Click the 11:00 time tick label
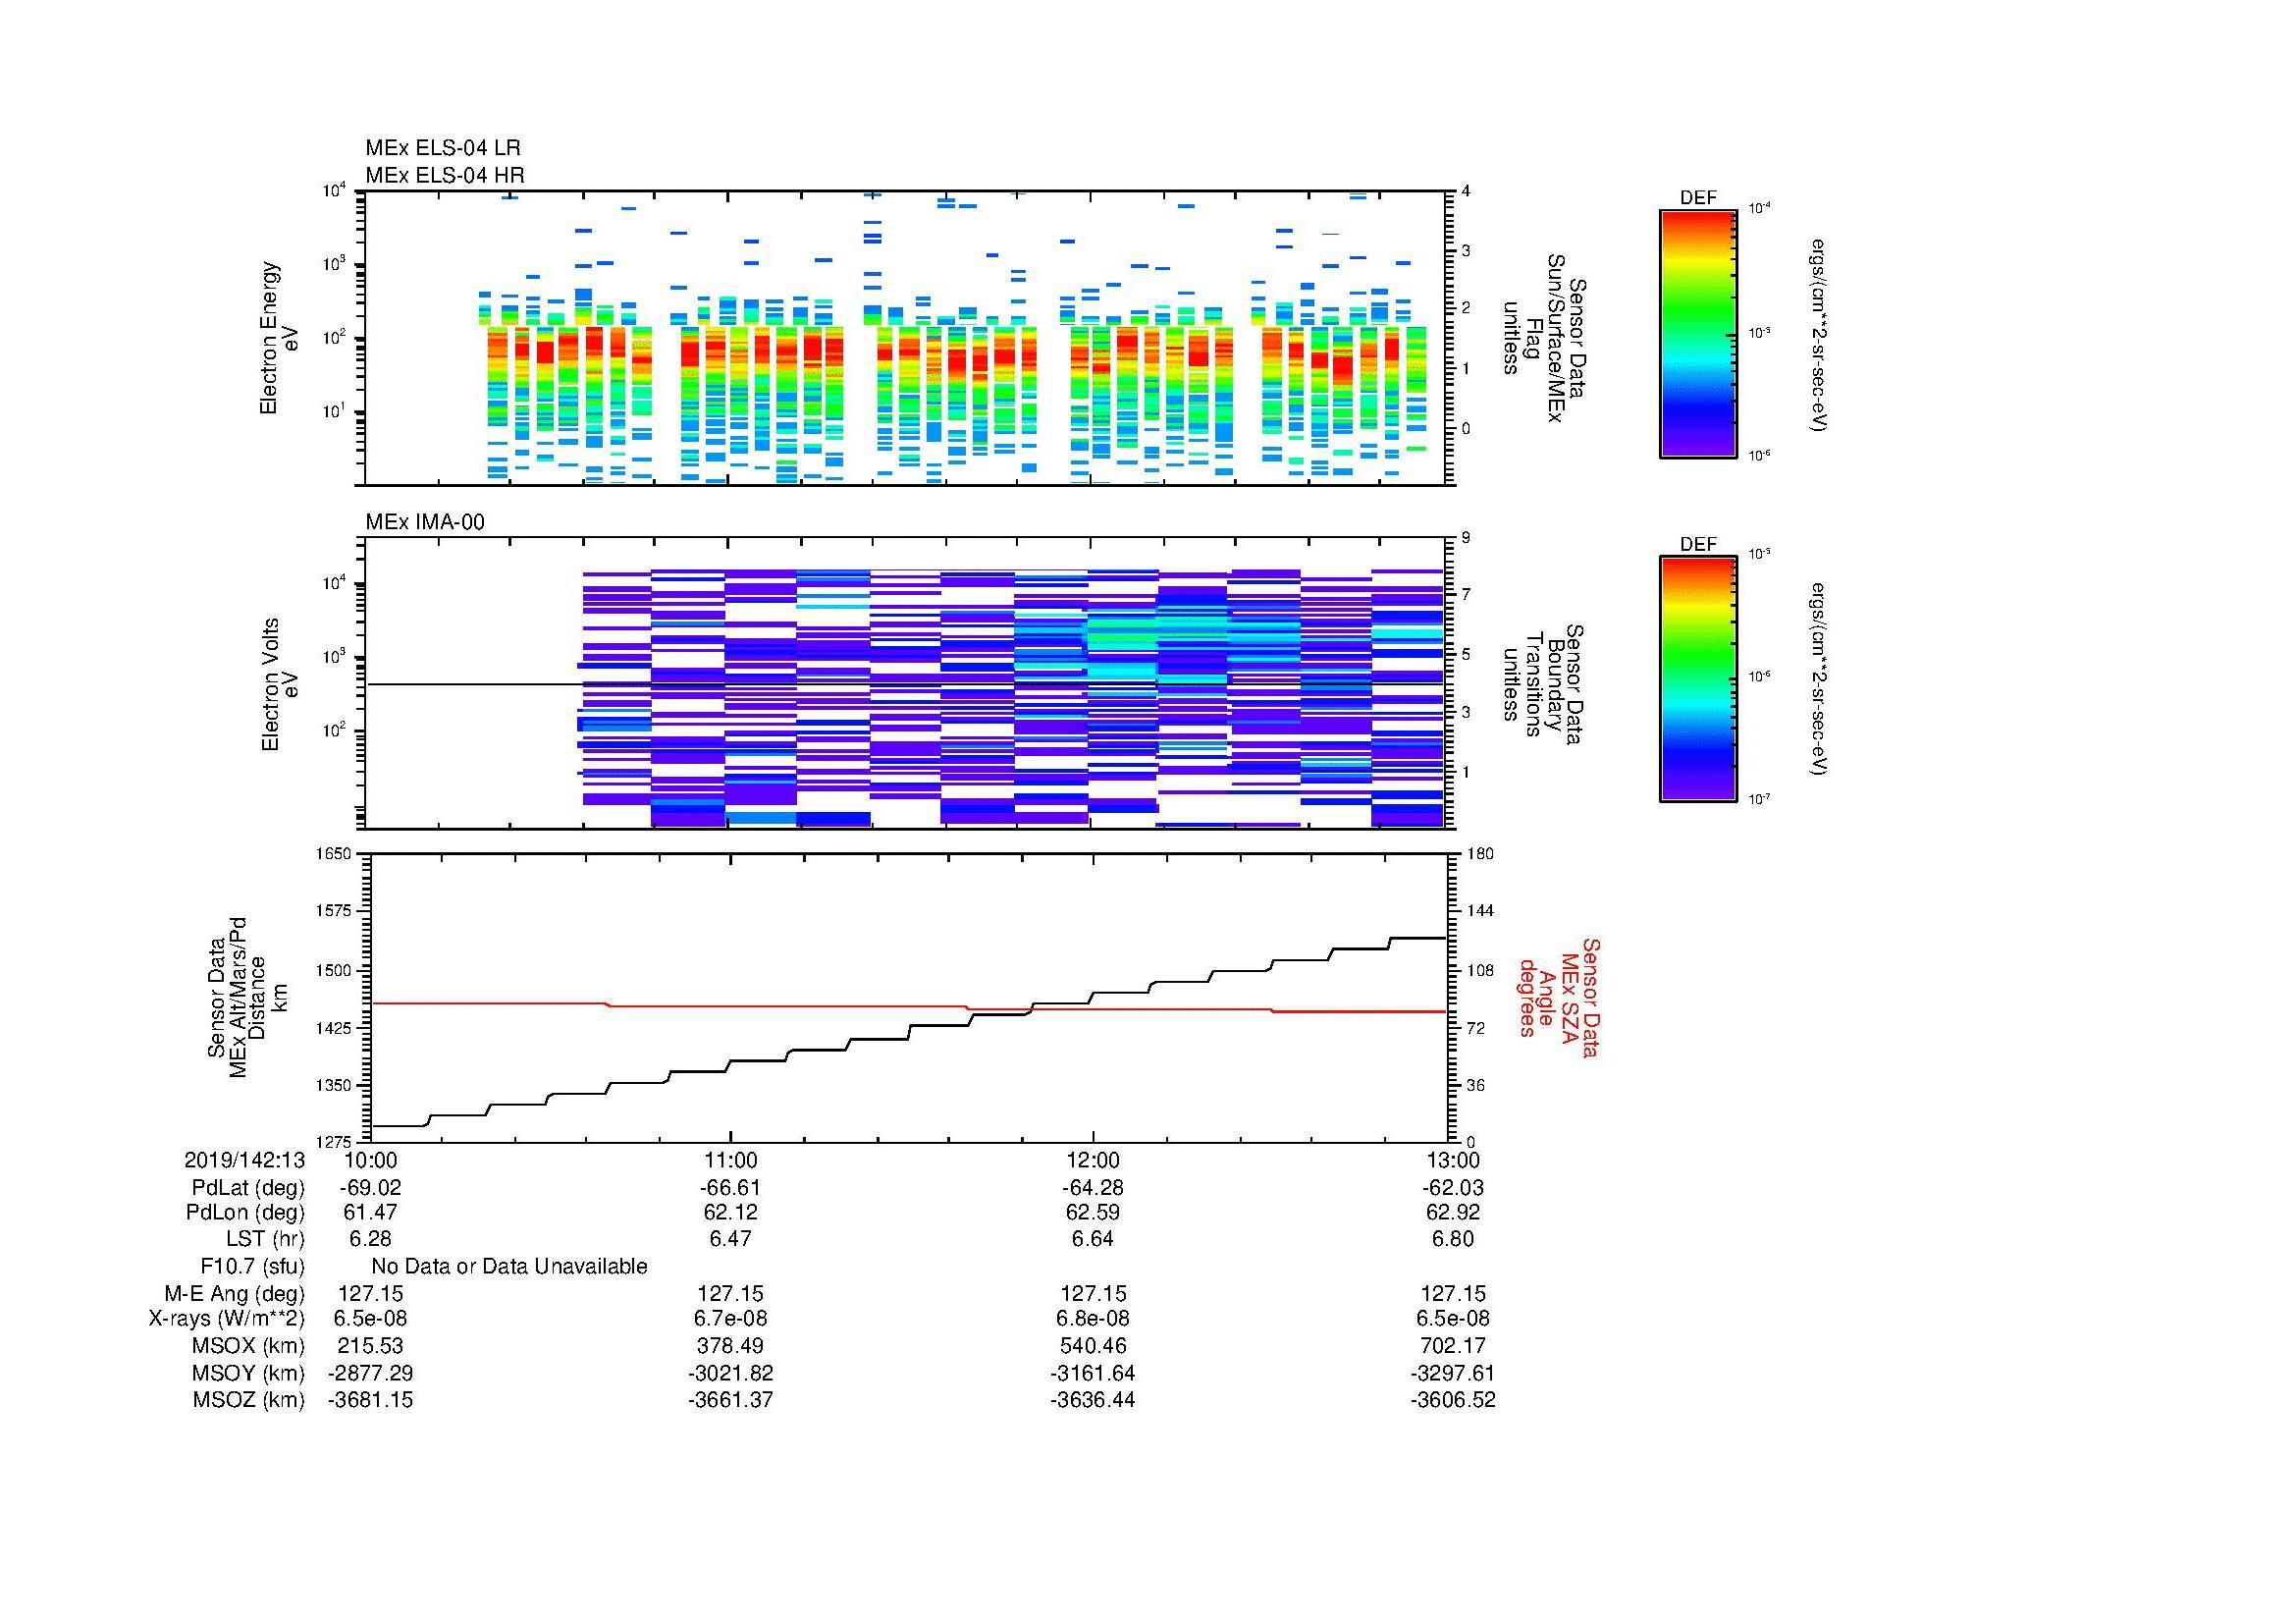Image resolution: width=2296 pixels, height=1623 pixels. [731, 1160]
